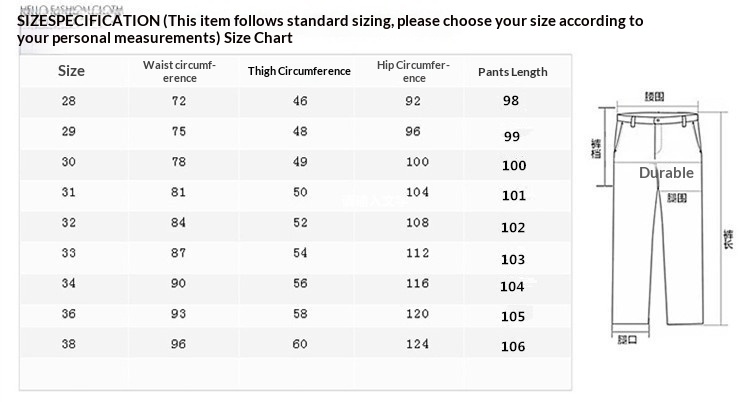Select the Hip Circumference column header
The height and width of the screenshot is (402, 750).
tap(413, 71)
